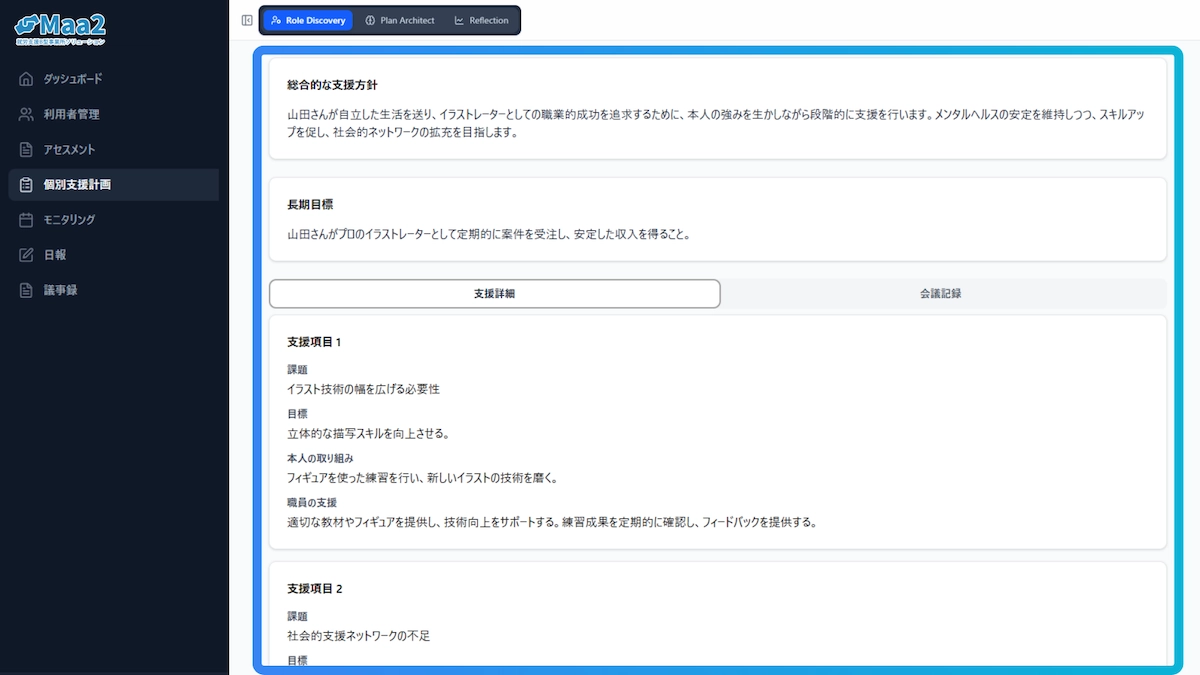Click the home icon next to ダッシュボード
The image size is (1200, 675).
coord(25,79)
